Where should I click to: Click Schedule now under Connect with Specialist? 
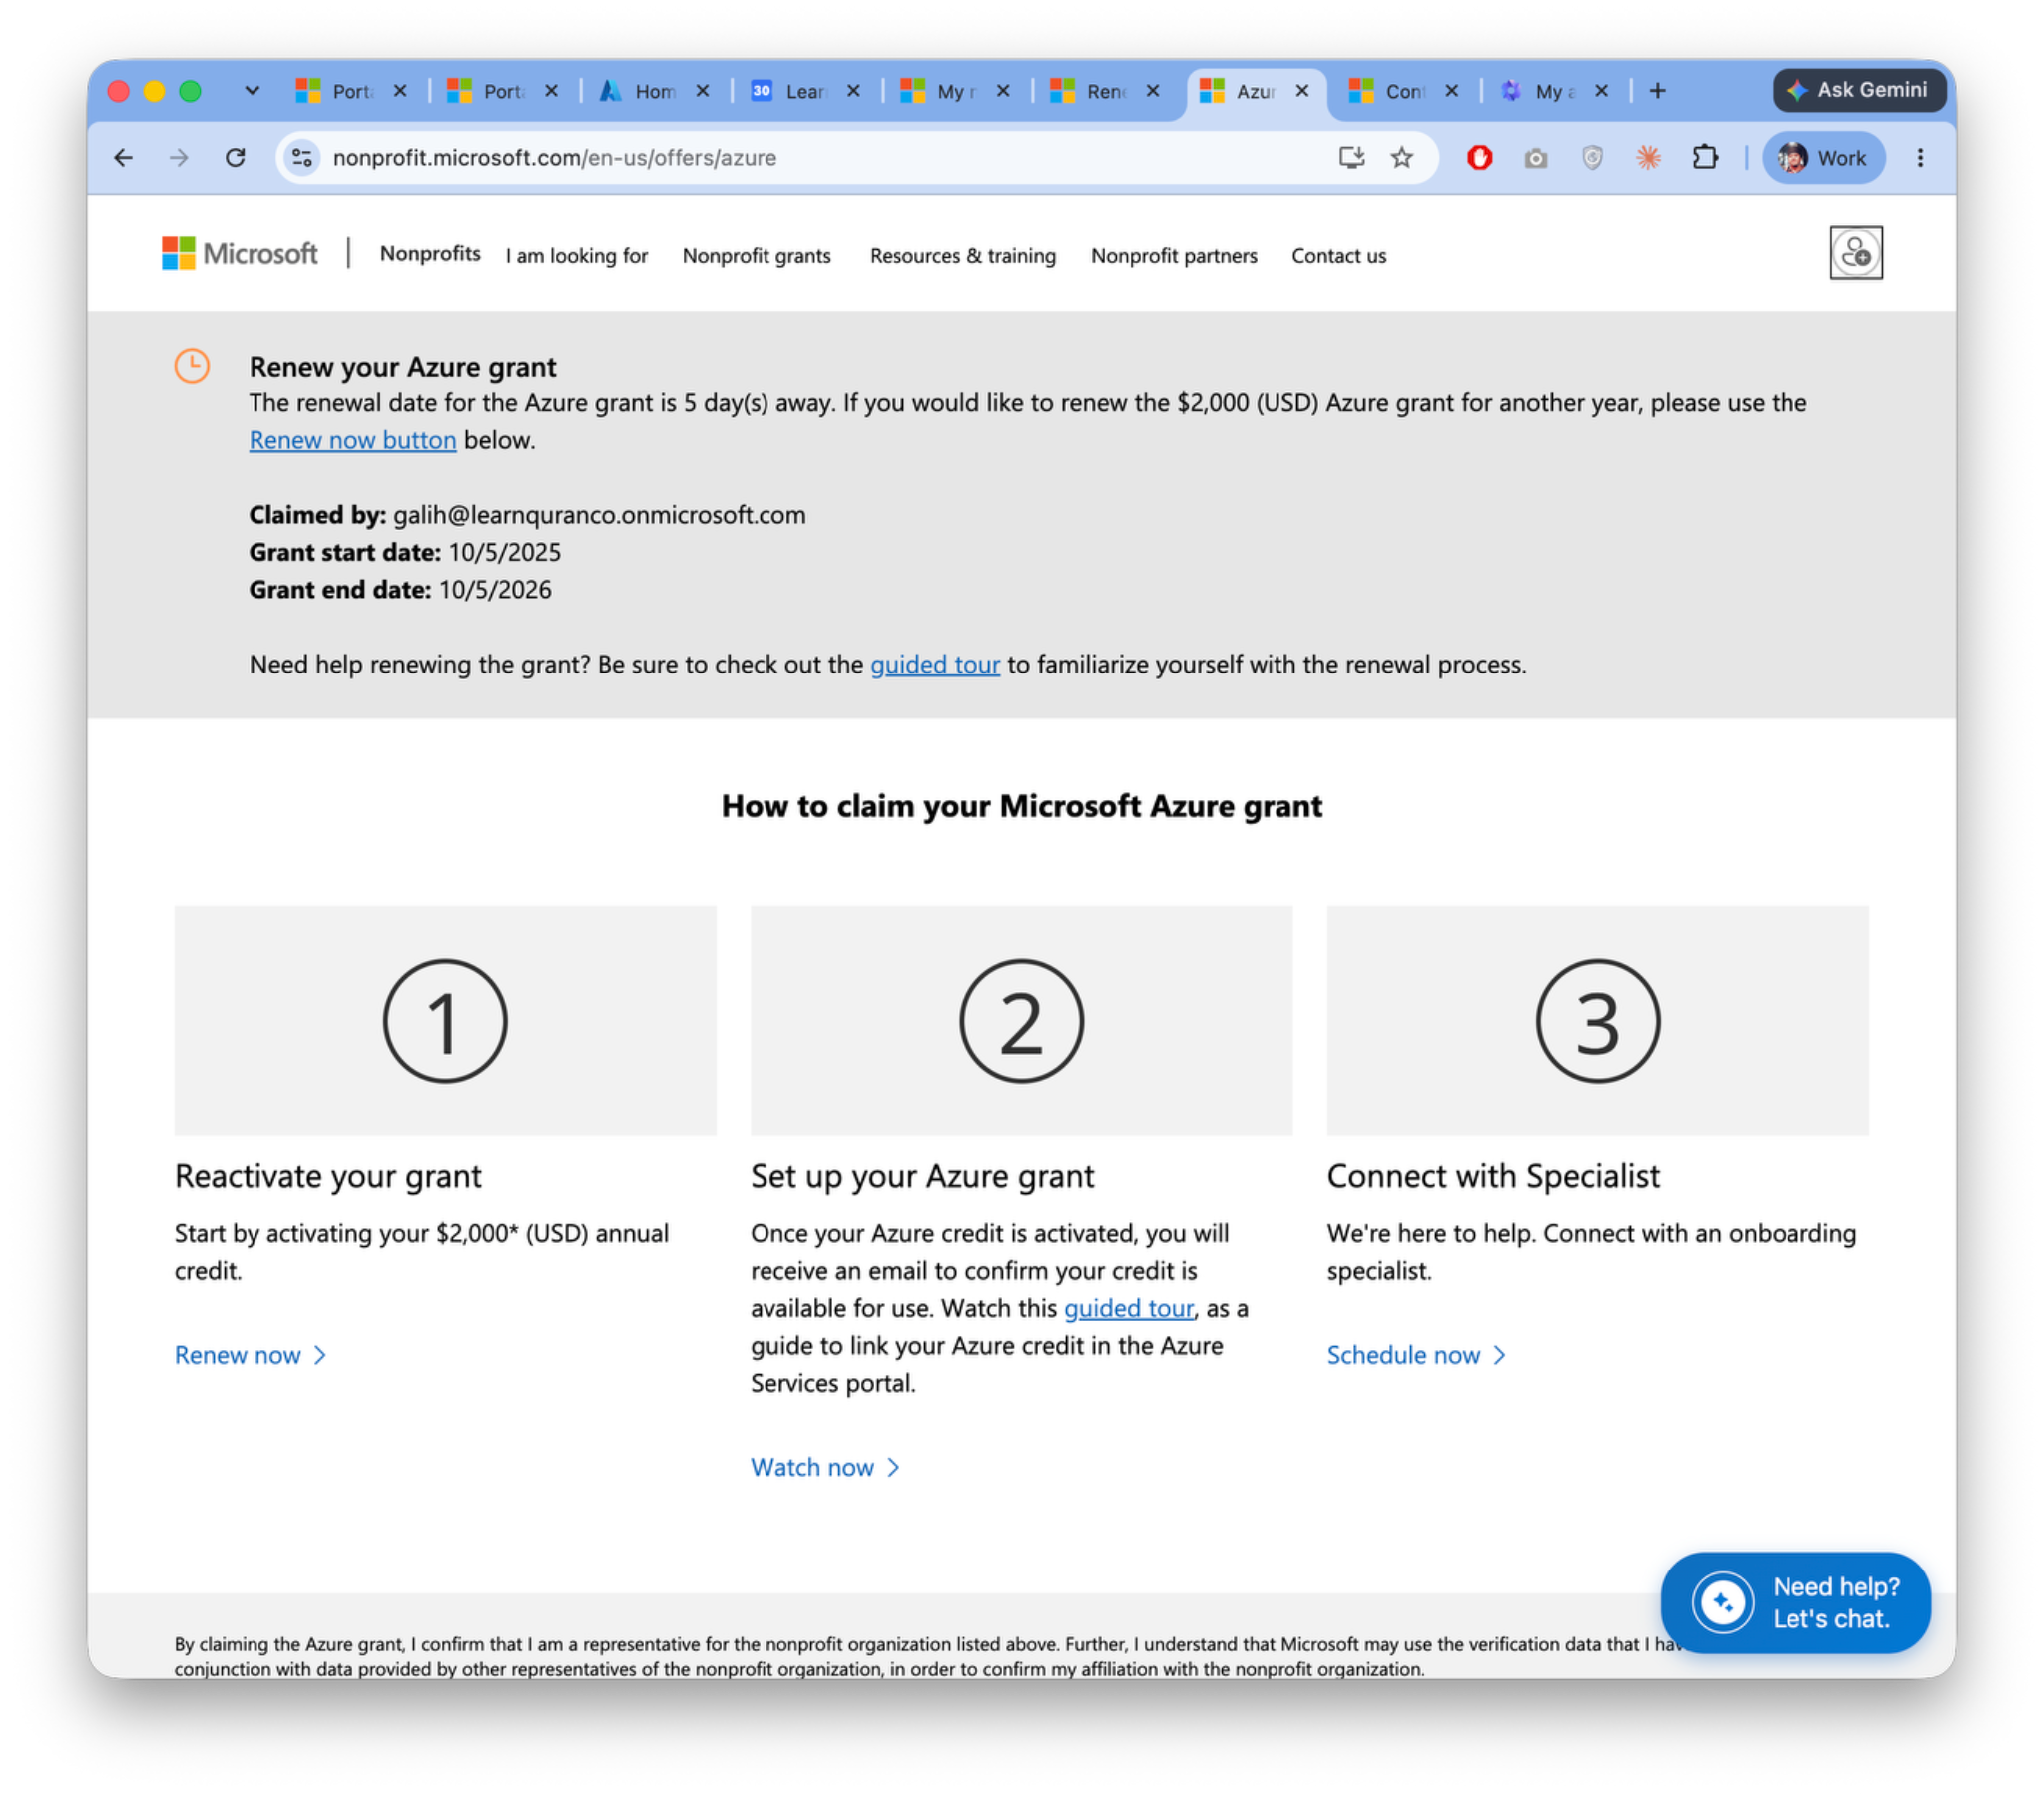(1416, 1355)
